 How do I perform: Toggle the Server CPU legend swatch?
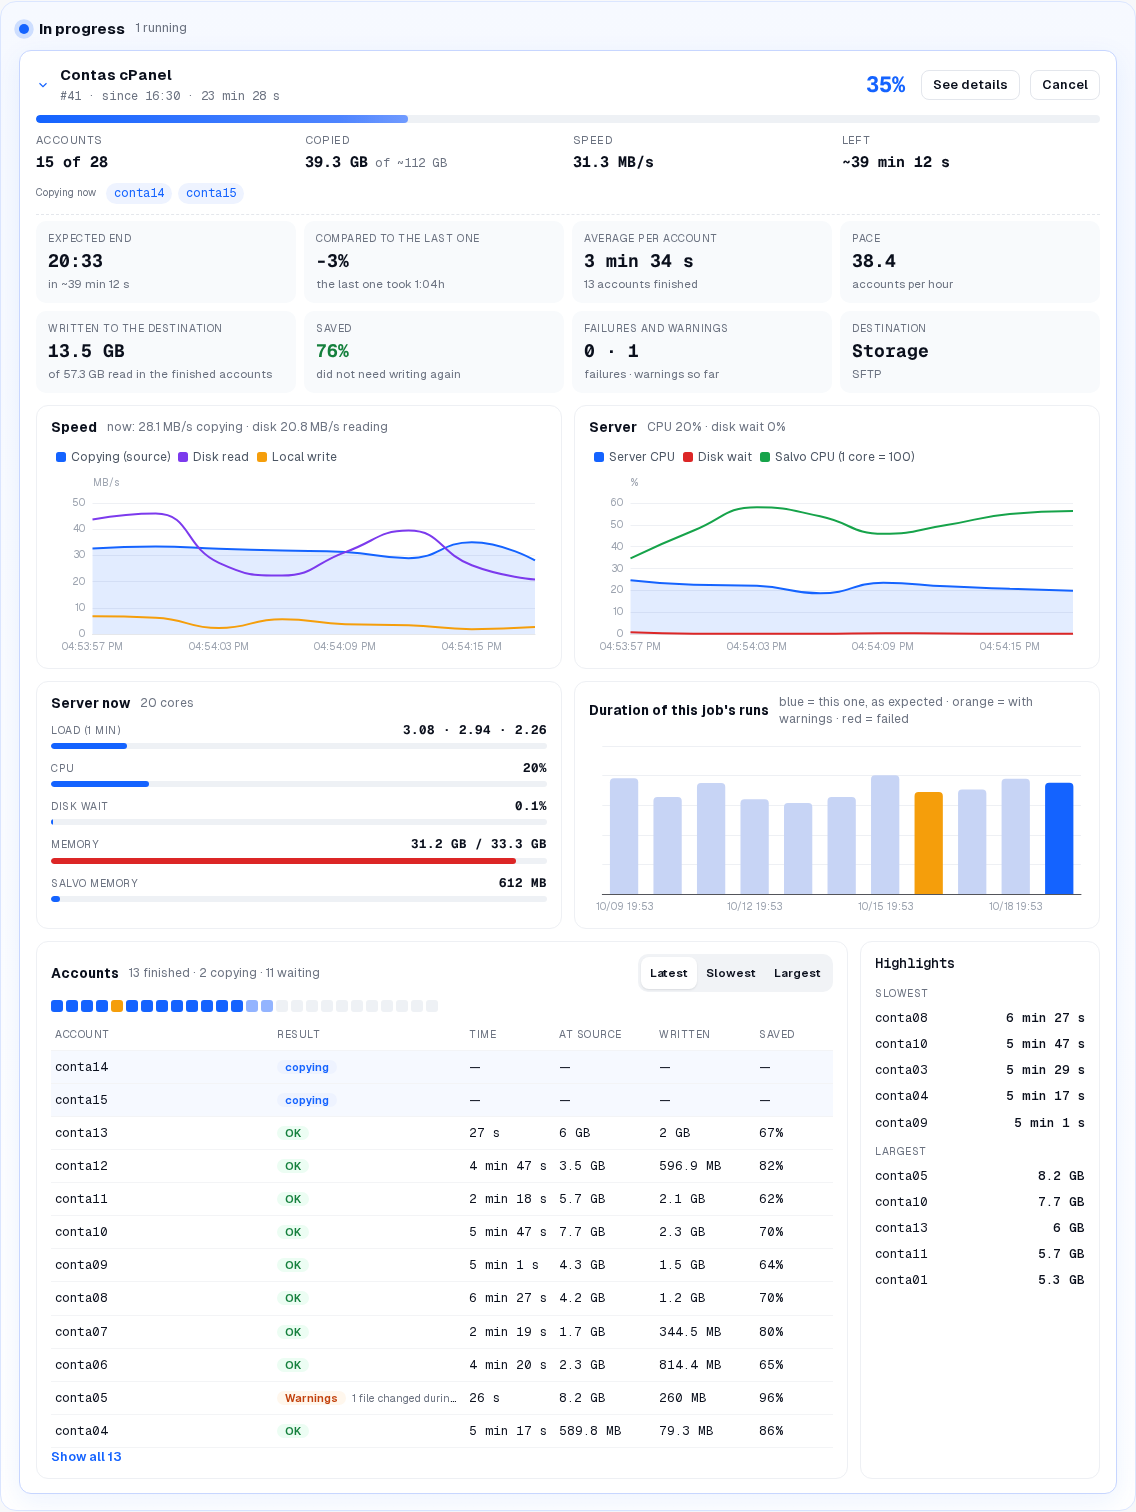599,457
